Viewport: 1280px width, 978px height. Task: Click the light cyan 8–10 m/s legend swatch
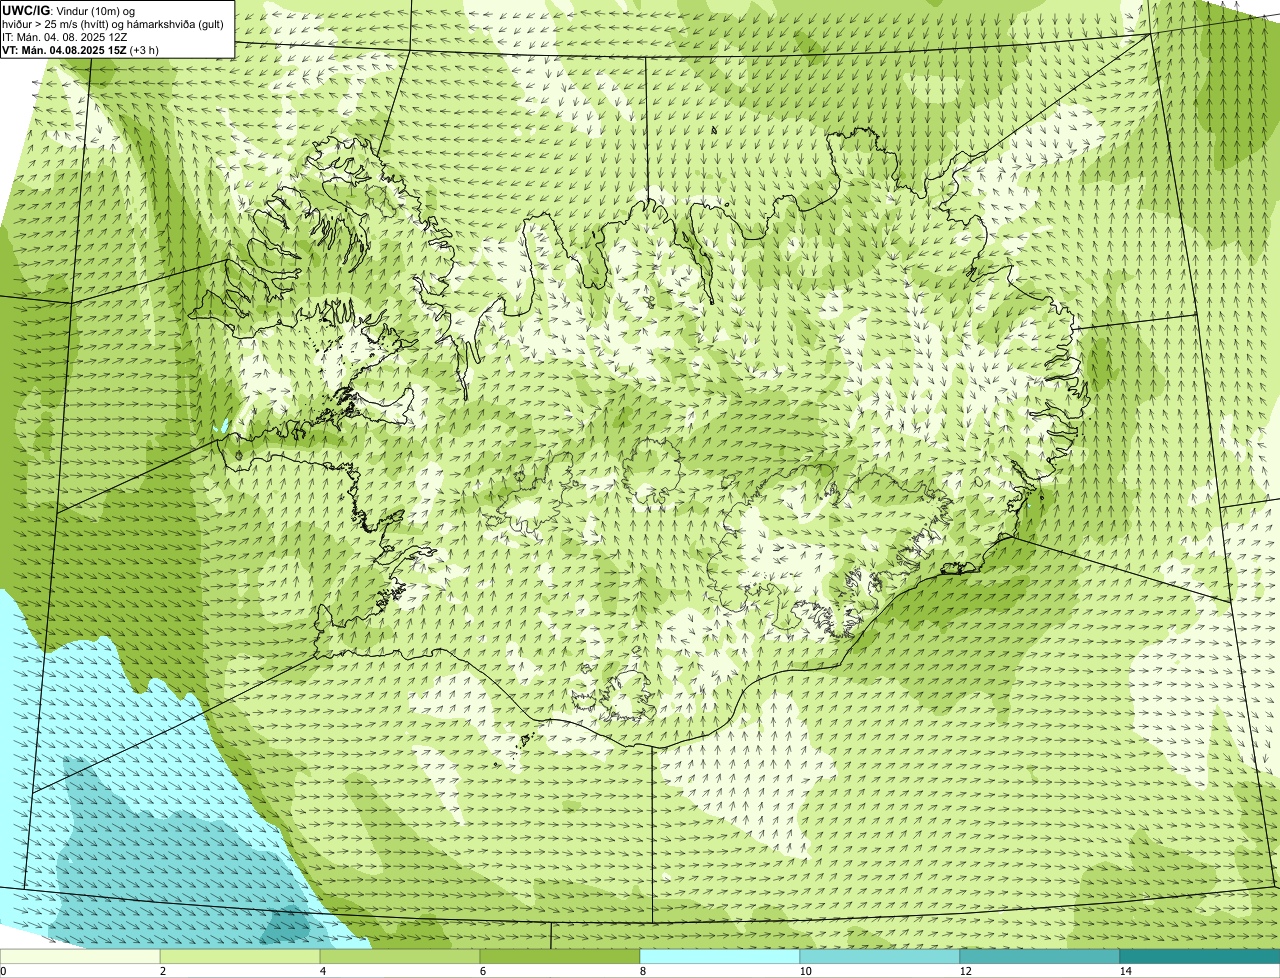[720, 957]
